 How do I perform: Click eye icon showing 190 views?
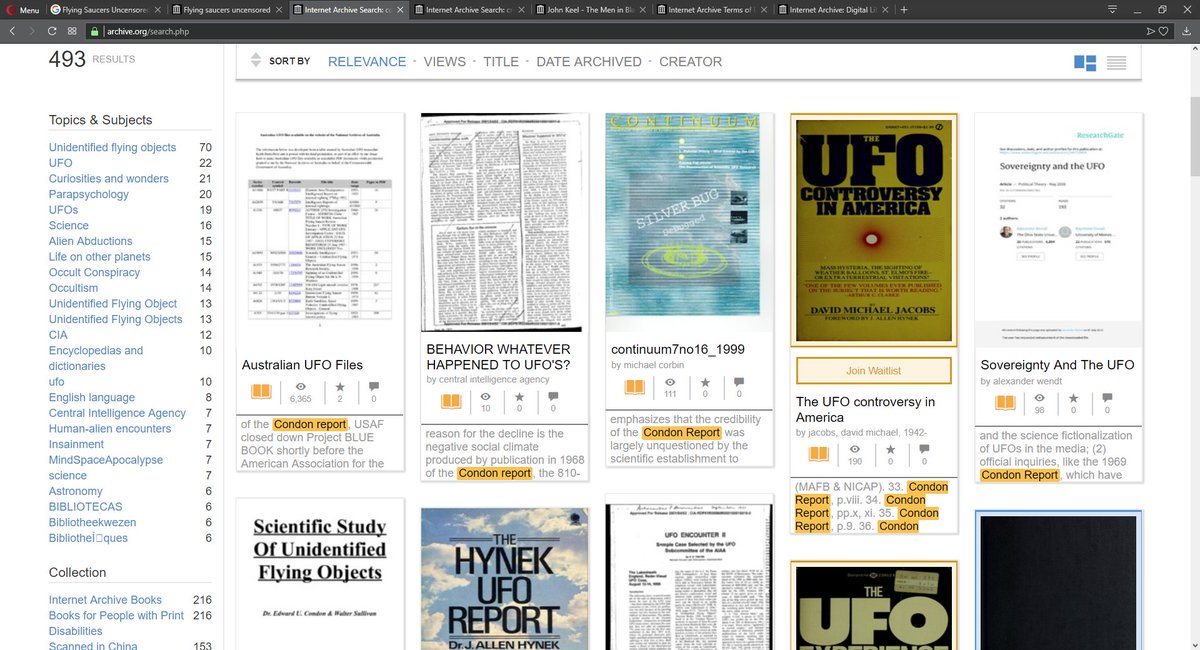click(x=853, y=449)
